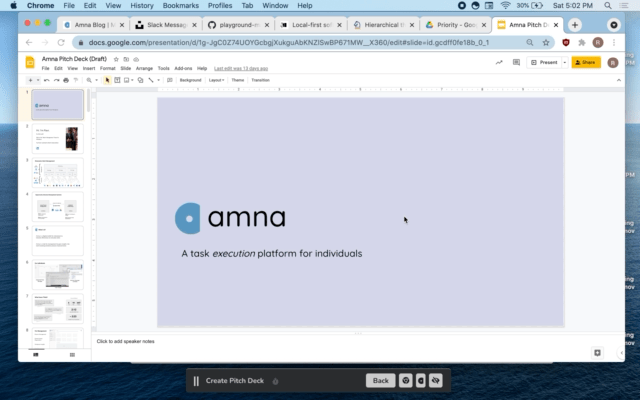
Task: Expand the zoom level dropdown
Action: [x=96, y=80]
